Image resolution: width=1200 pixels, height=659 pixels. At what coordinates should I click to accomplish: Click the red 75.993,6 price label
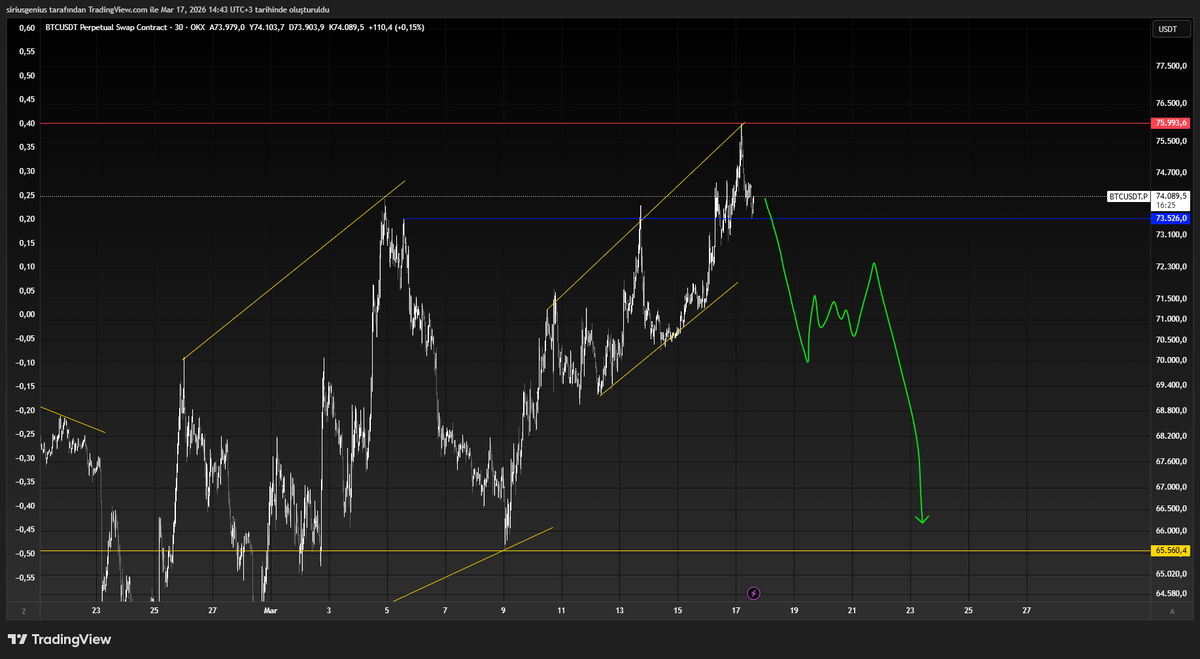(1171, 123)
